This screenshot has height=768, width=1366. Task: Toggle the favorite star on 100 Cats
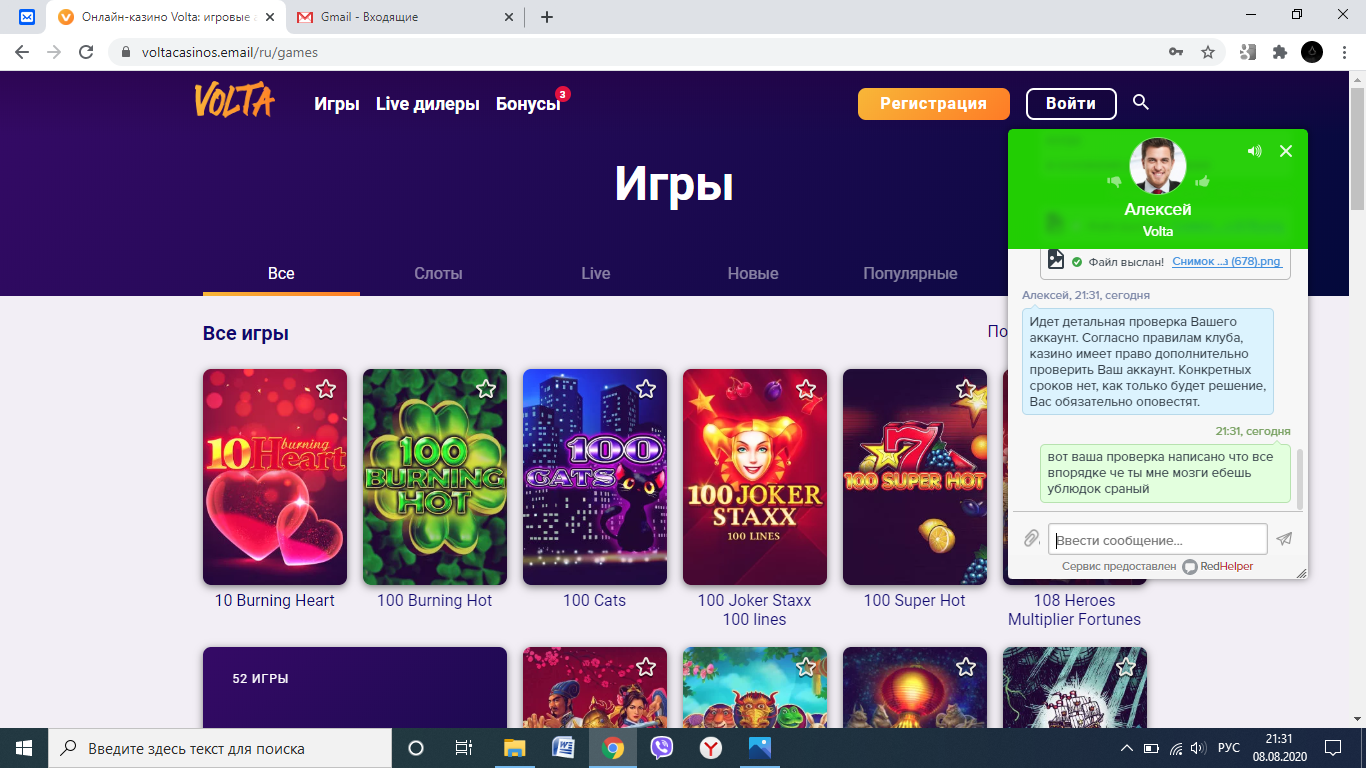click(646, 389)
